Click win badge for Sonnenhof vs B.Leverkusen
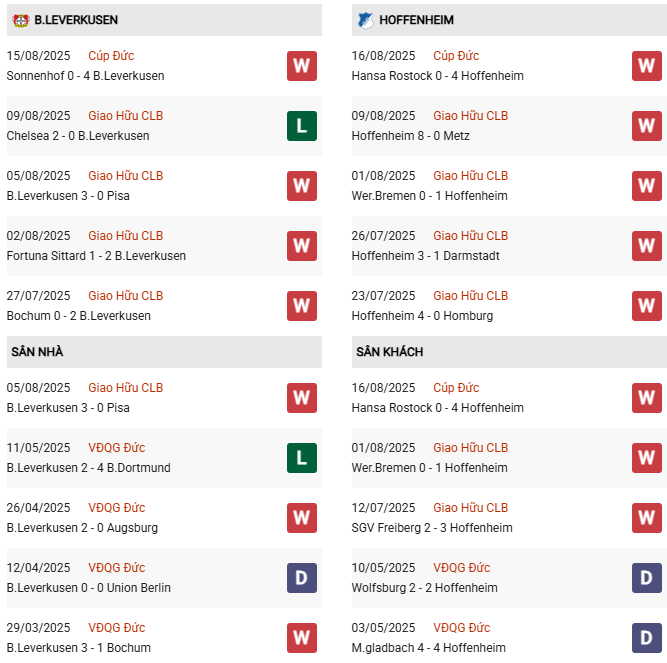This screenshot has height=663, width=667. [x=302, y=66]
